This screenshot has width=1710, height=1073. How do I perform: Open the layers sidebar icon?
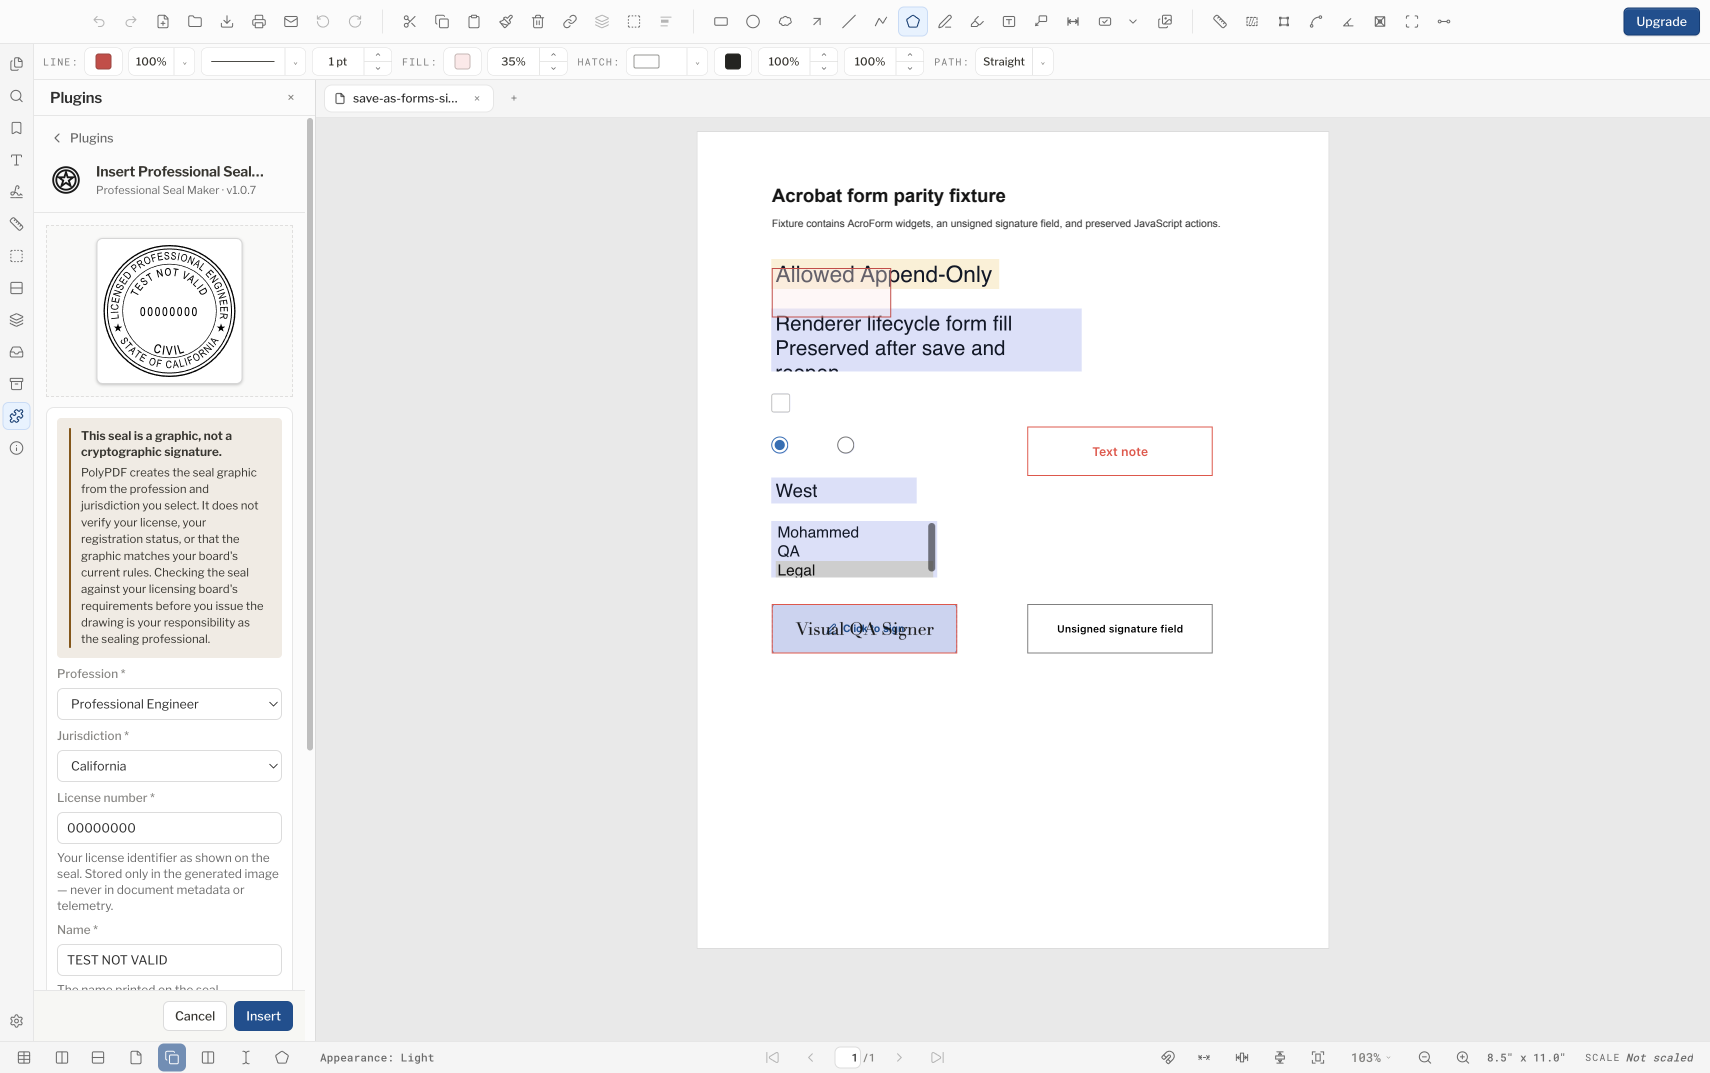coord(16,320)
